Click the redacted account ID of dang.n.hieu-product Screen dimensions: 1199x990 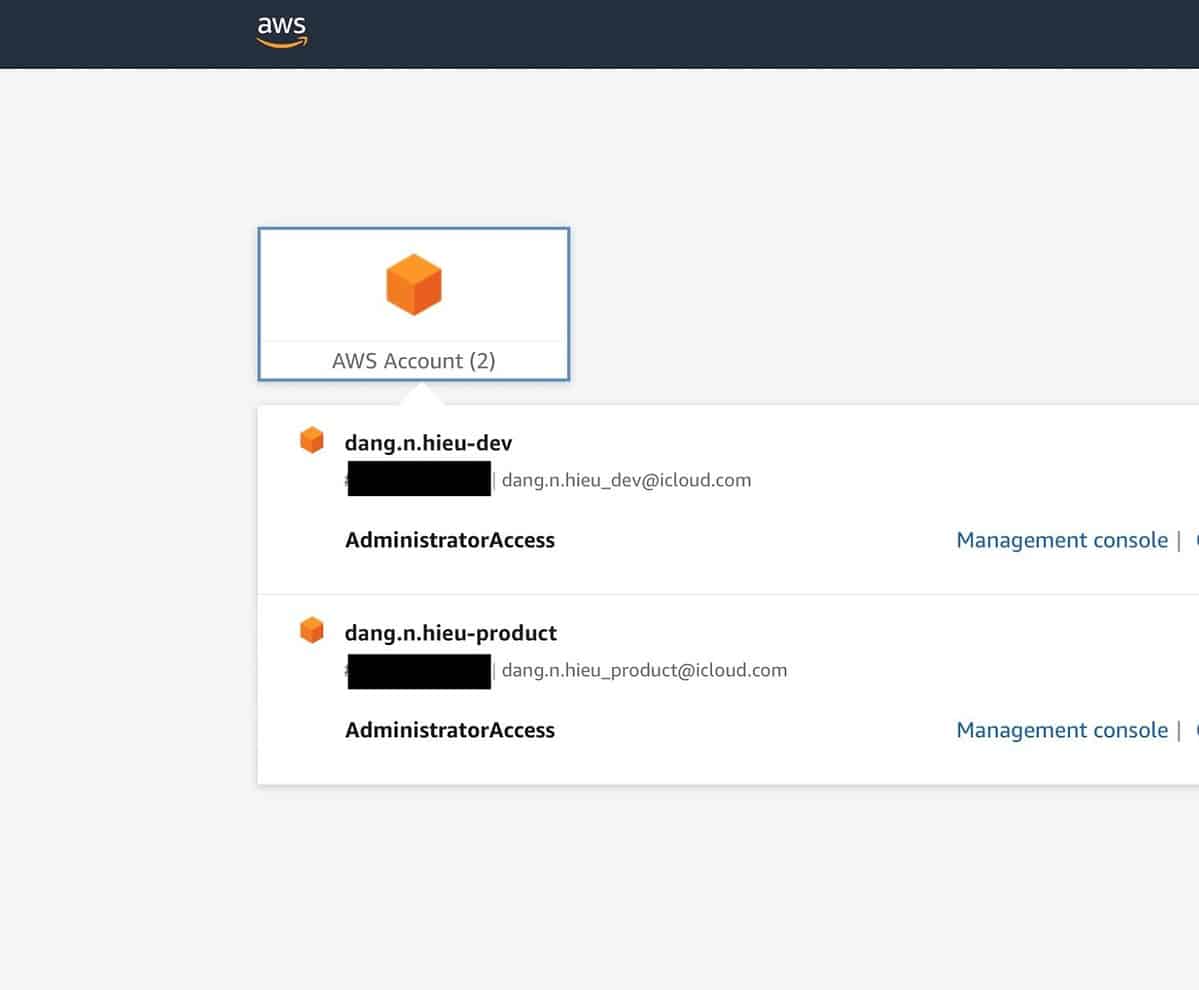[418, 670]
